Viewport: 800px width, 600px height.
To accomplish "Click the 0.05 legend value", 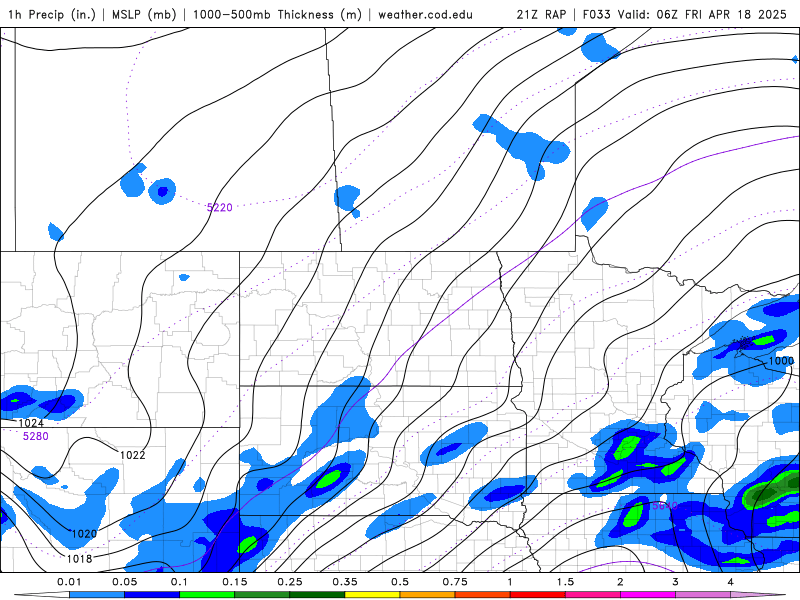I will [x=124, y=582].
